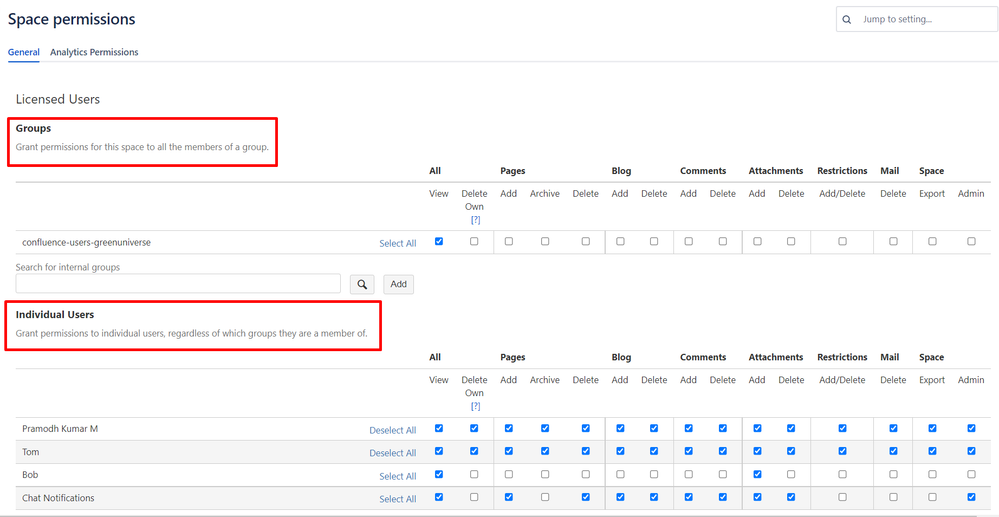Click Select All for Bob
This screenshot has height=517, width=999.
pos(398,476)
